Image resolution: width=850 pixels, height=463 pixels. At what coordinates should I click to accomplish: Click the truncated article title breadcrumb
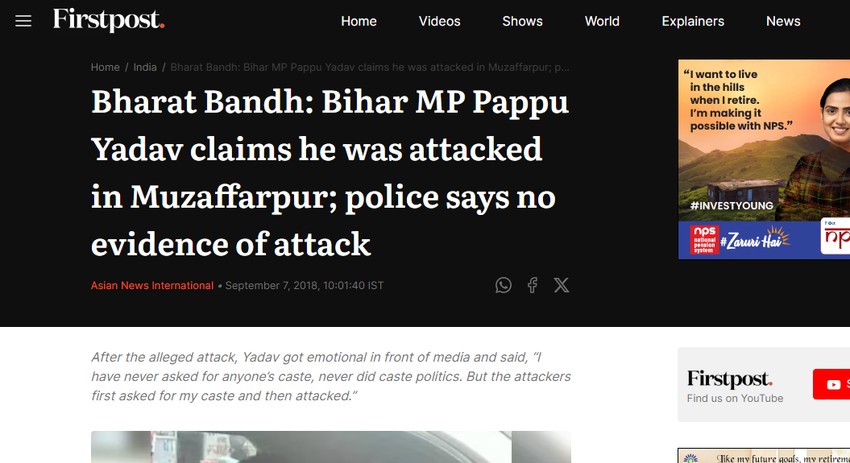click(x=370, y=67)
